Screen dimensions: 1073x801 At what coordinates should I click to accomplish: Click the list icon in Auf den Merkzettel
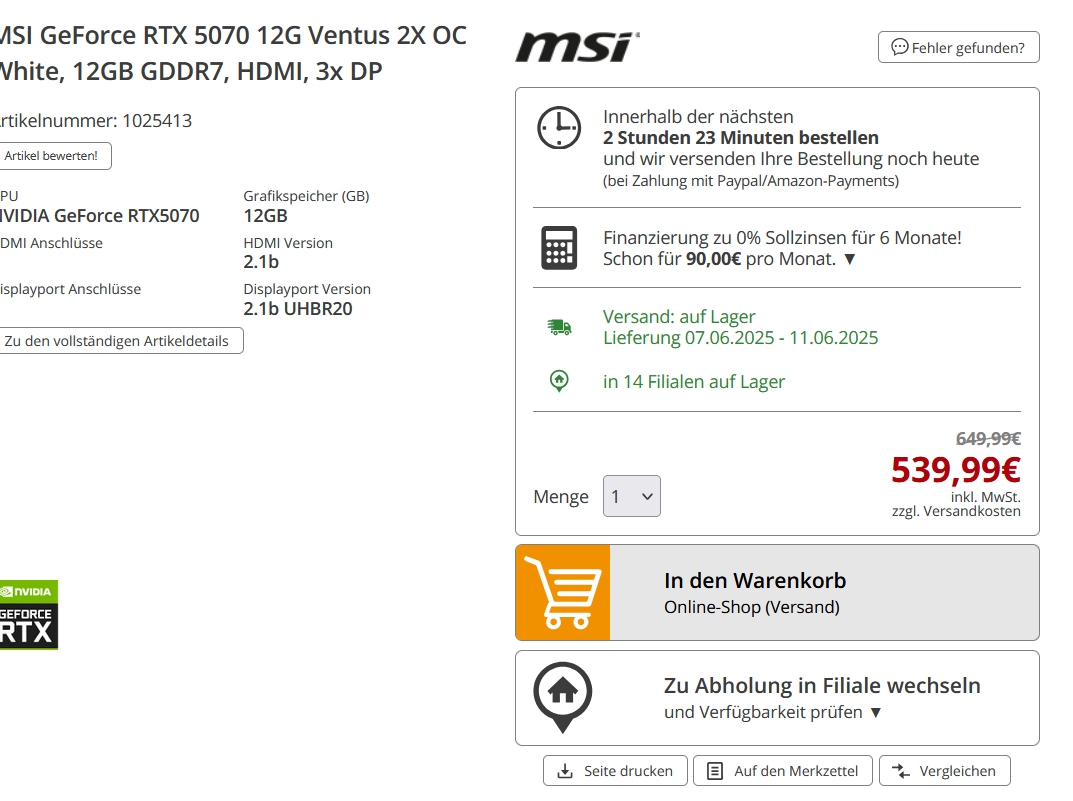[714, 771]
